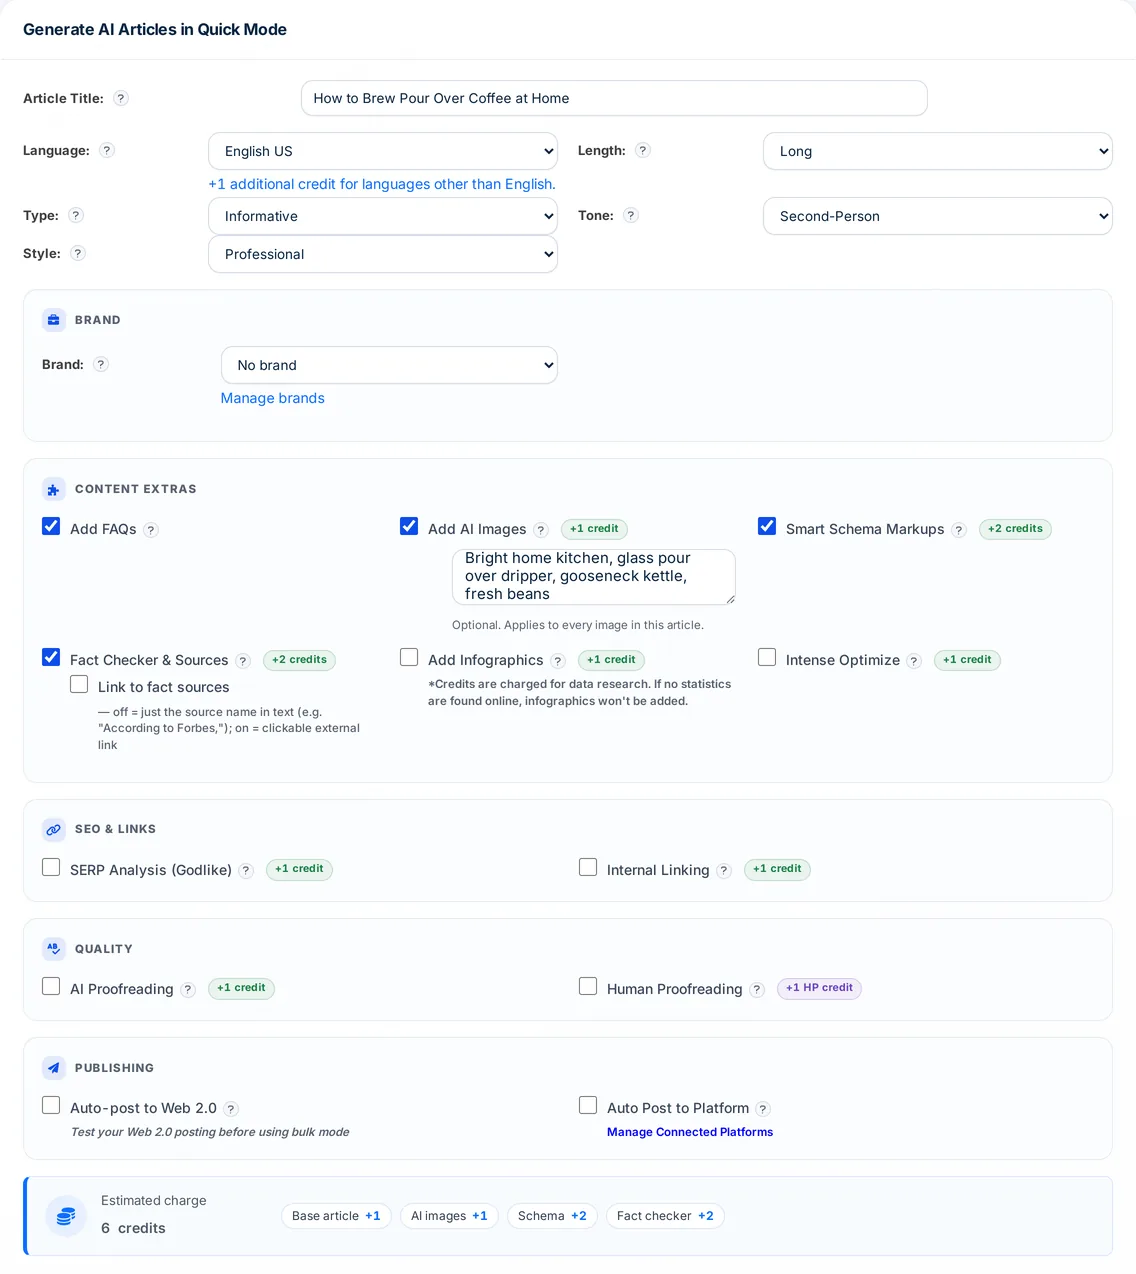
Task: Click the help icon next to Add Infographics
Action: (558, 661)
